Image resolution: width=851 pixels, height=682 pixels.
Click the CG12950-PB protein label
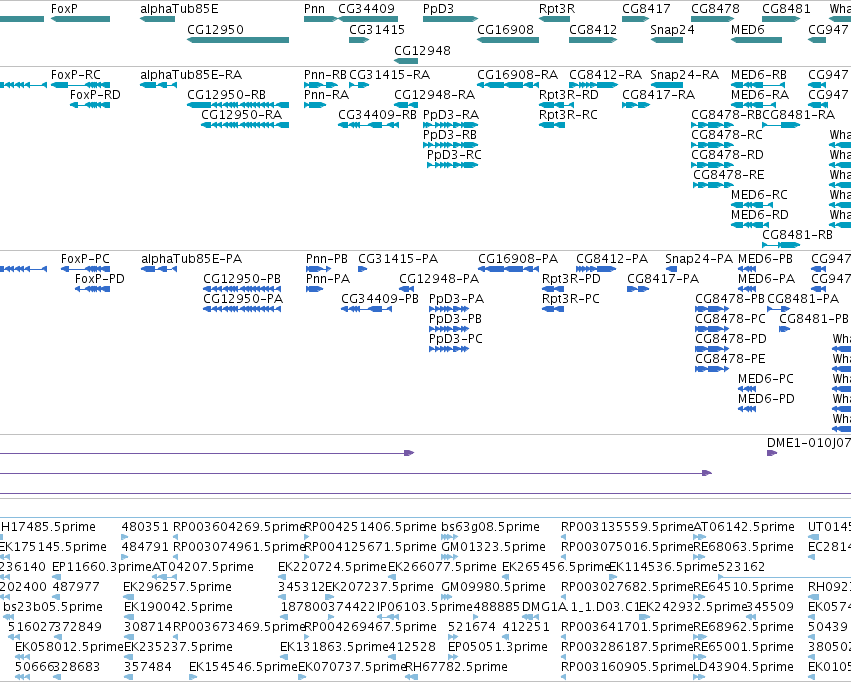click(242, 278)
